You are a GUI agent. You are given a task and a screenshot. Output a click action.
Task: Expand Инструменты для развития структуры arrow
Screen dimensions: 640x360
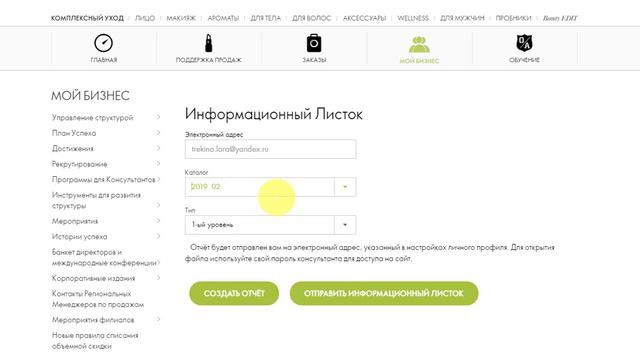click(x=158, y=205)
